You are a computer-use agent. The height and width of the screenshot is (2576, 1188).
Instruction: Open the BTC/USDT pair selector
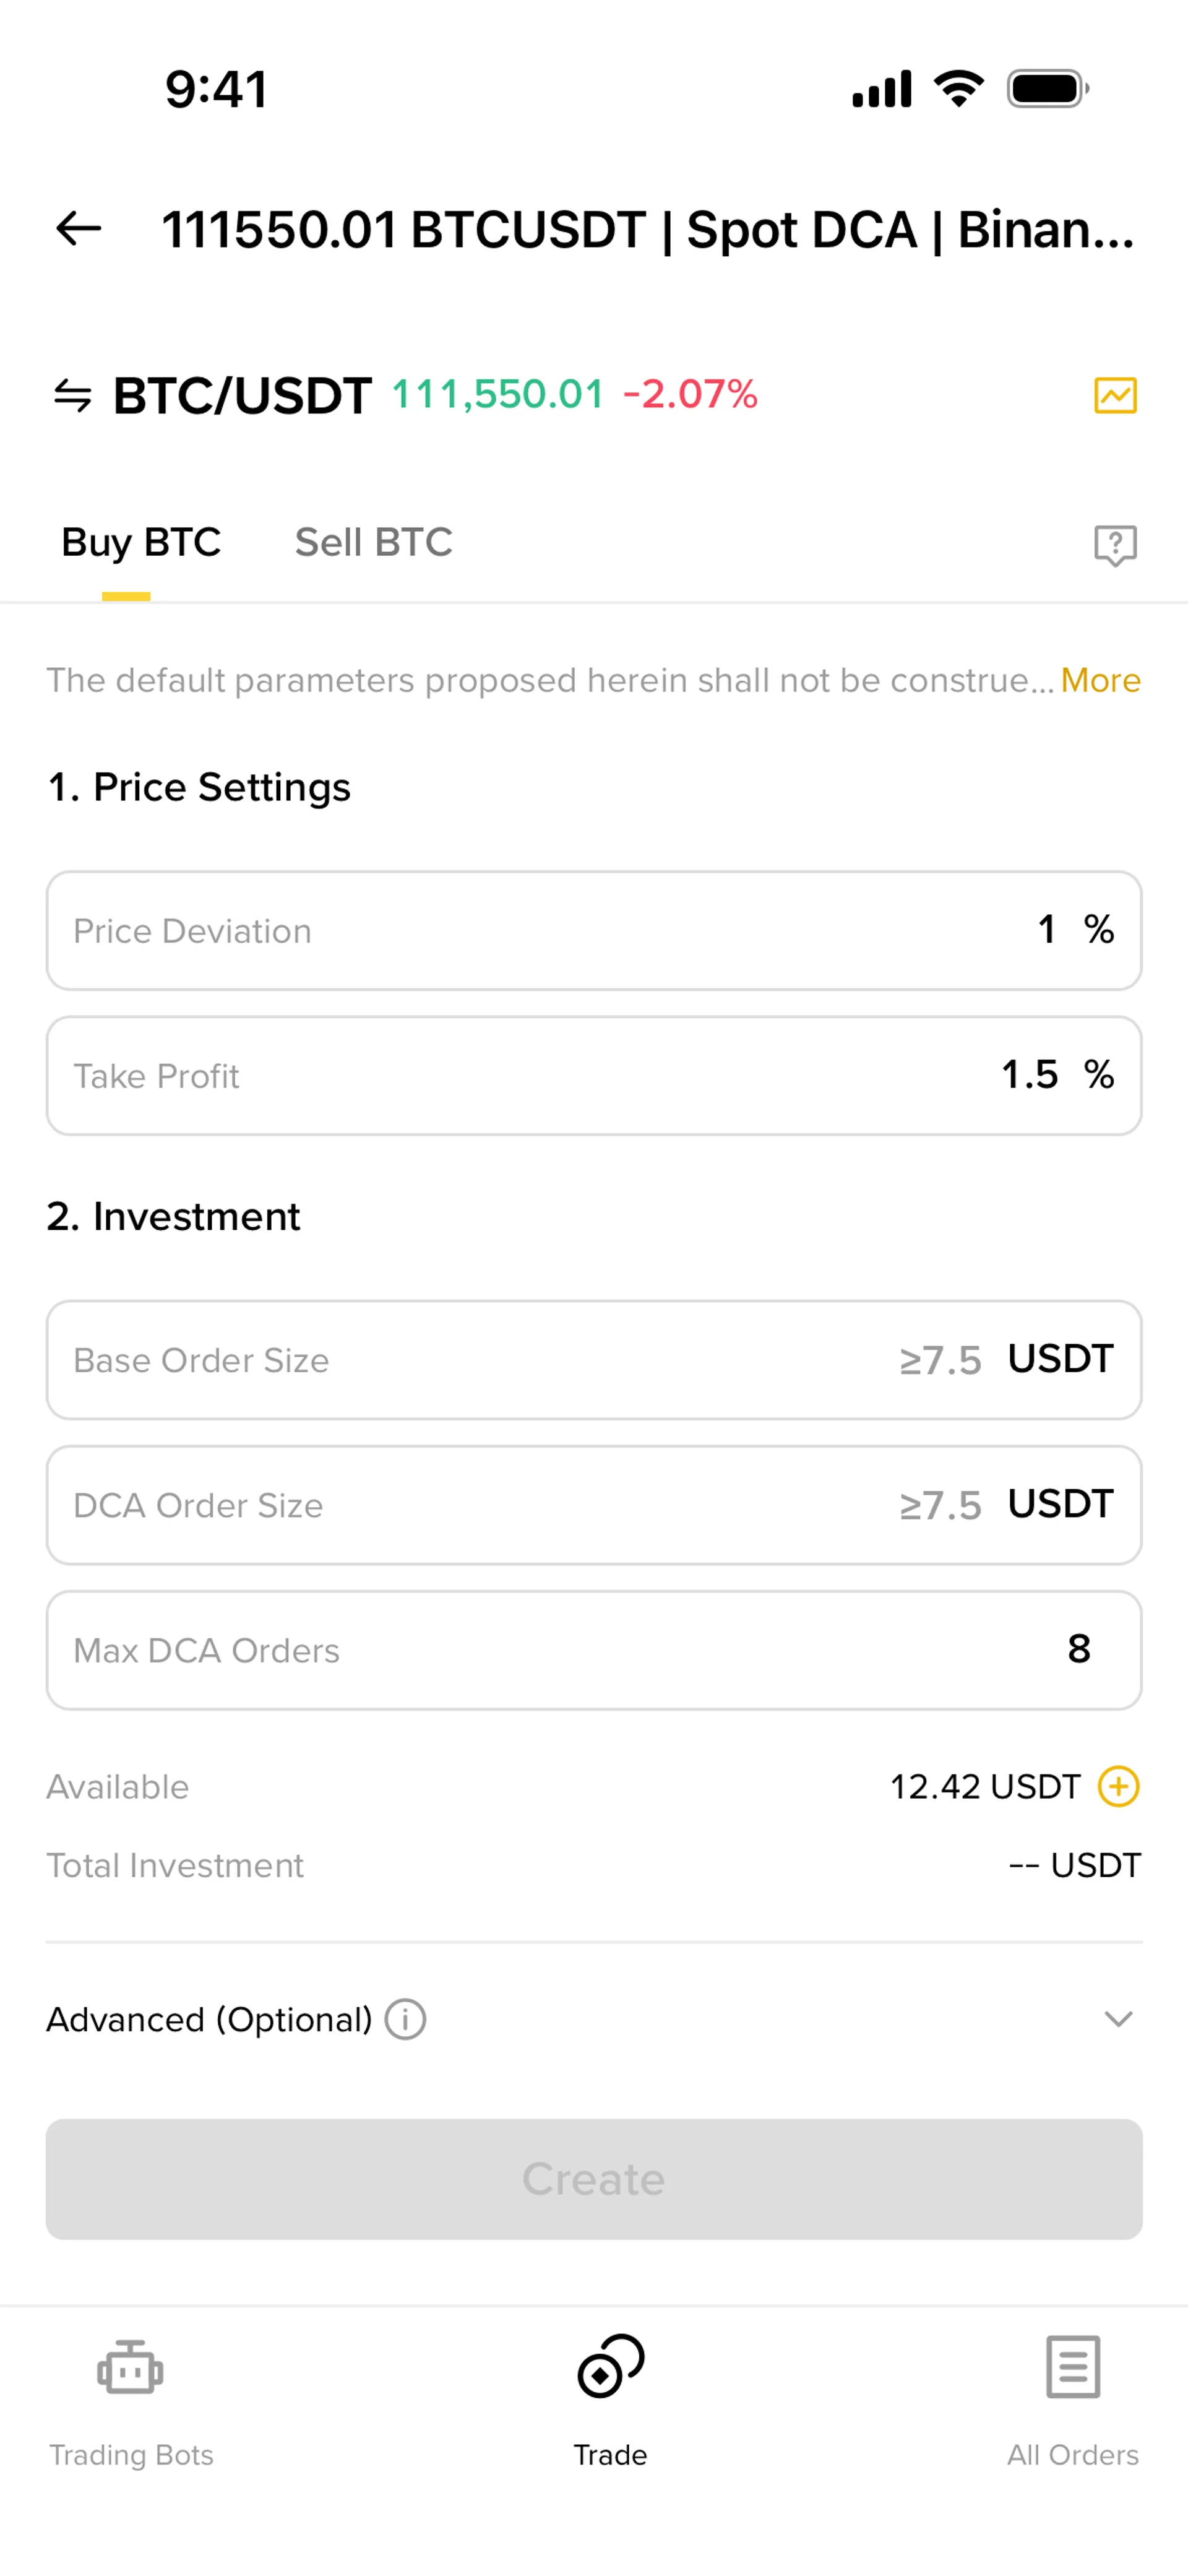242,395
